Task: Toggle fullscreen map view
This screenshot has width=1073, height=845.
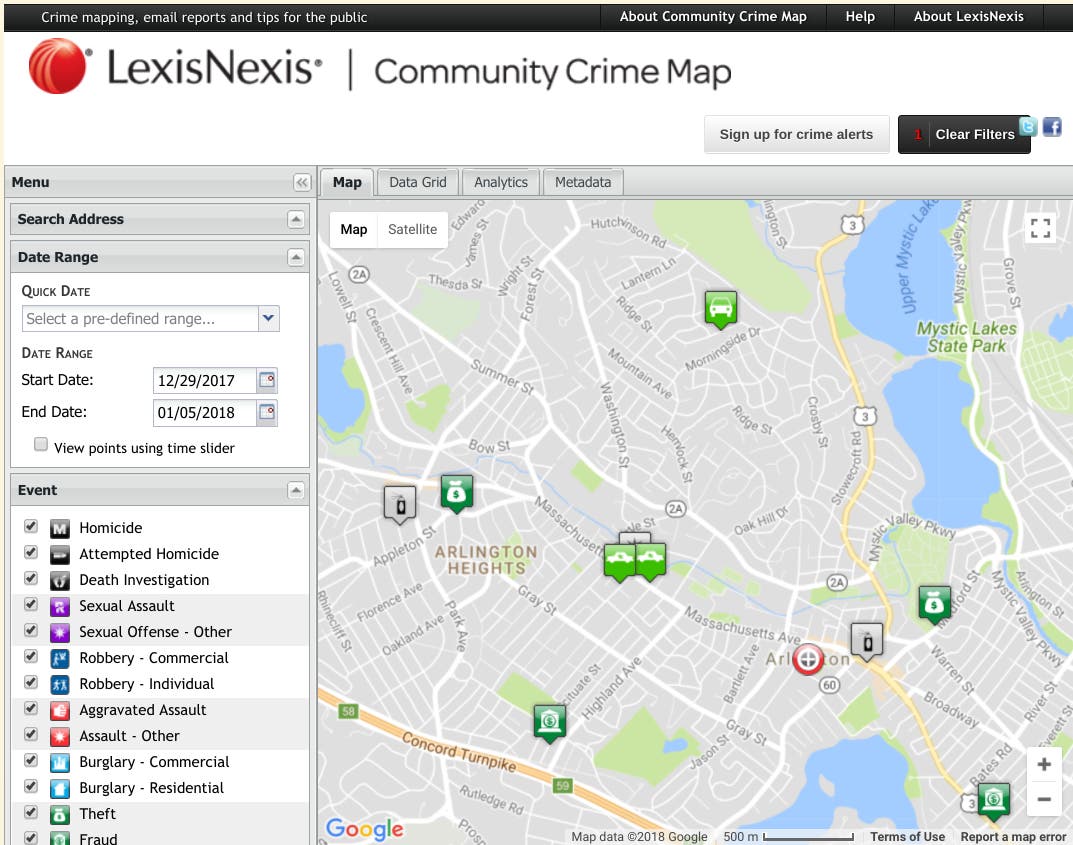Action: pyautogui.click(x=1041, y=228)
